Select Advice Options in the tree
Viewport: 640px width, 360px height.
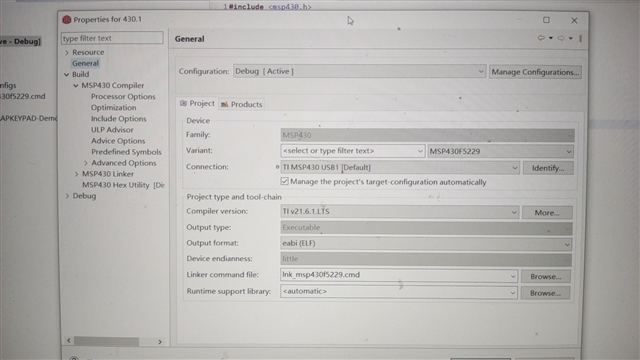pos(118,141)
